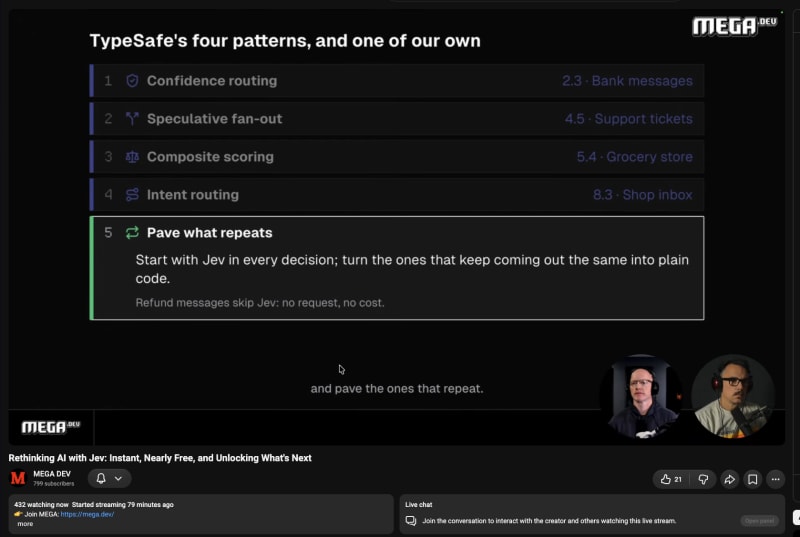Click the caption 'and pave the ones that repeat.'
The height and width of the screenshot is (537, 800).
tap(396, 389)
